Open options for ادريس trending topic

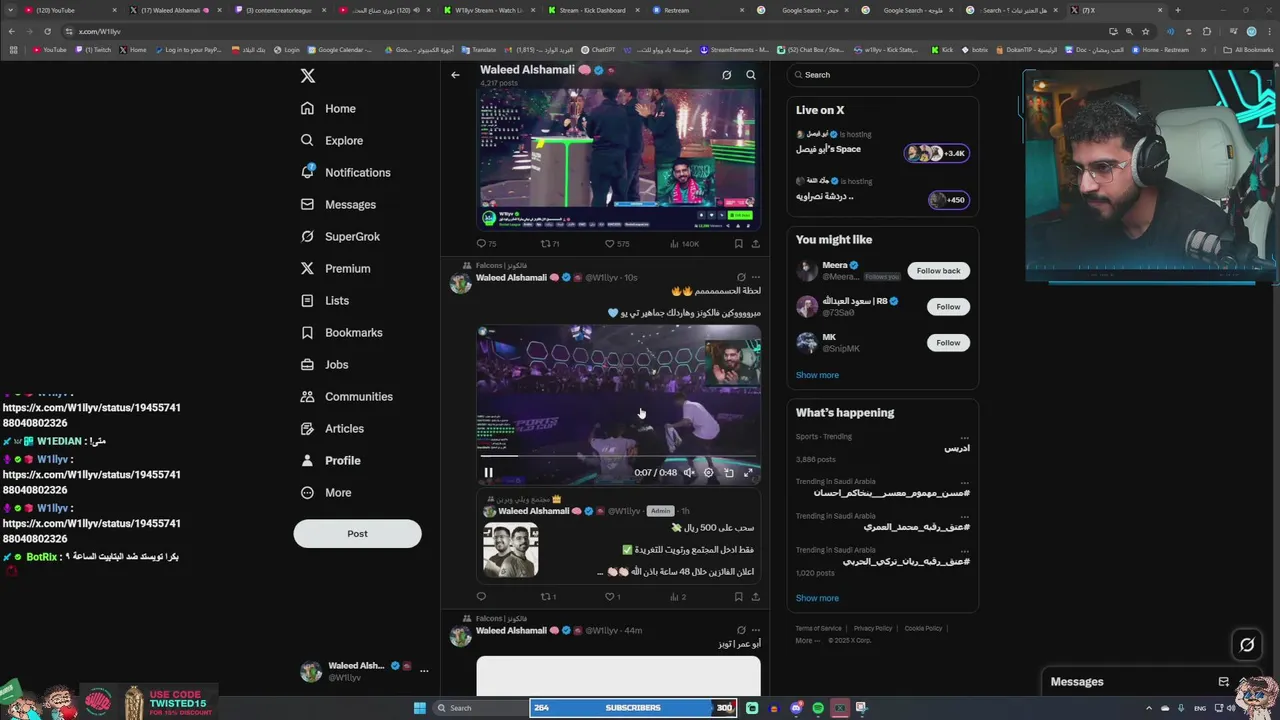tap(964, 437)
